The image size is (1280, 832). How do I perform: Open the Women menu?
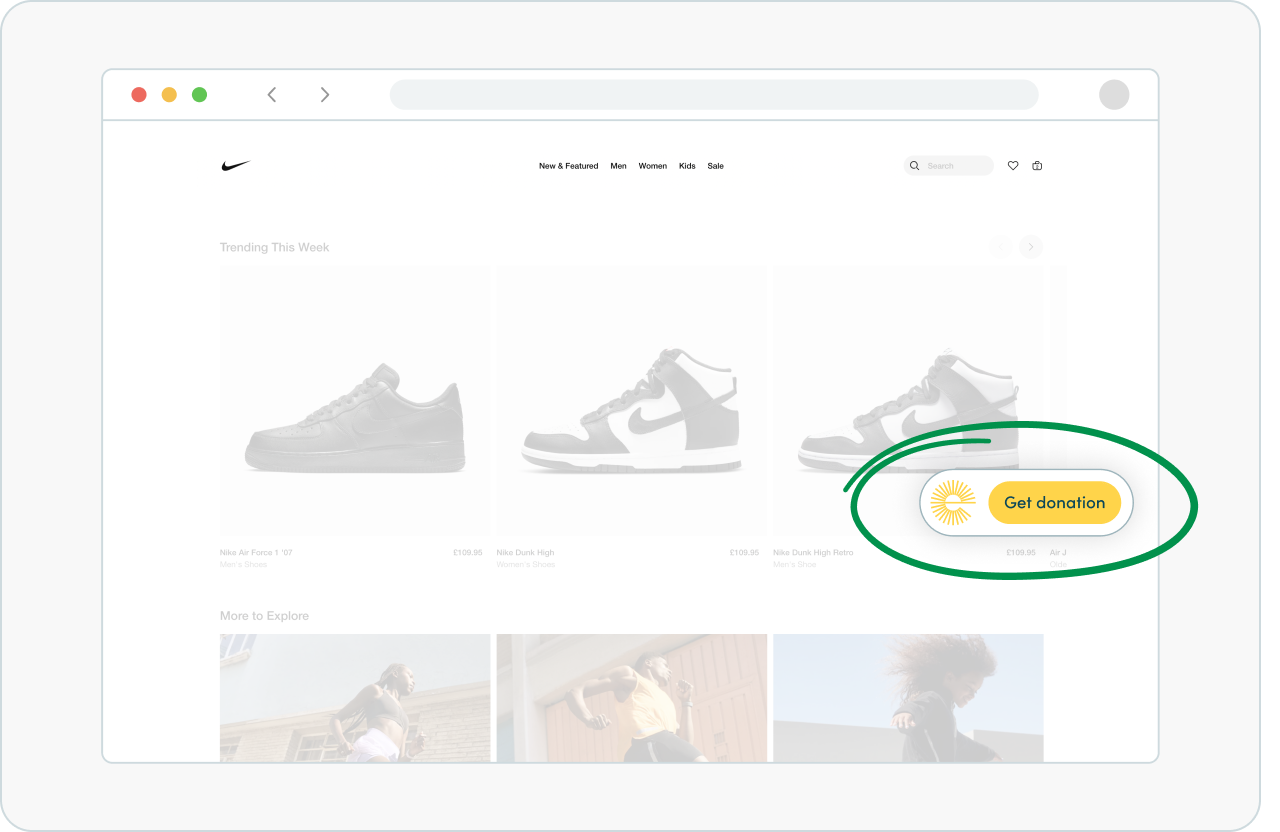[x=653, y=166]
